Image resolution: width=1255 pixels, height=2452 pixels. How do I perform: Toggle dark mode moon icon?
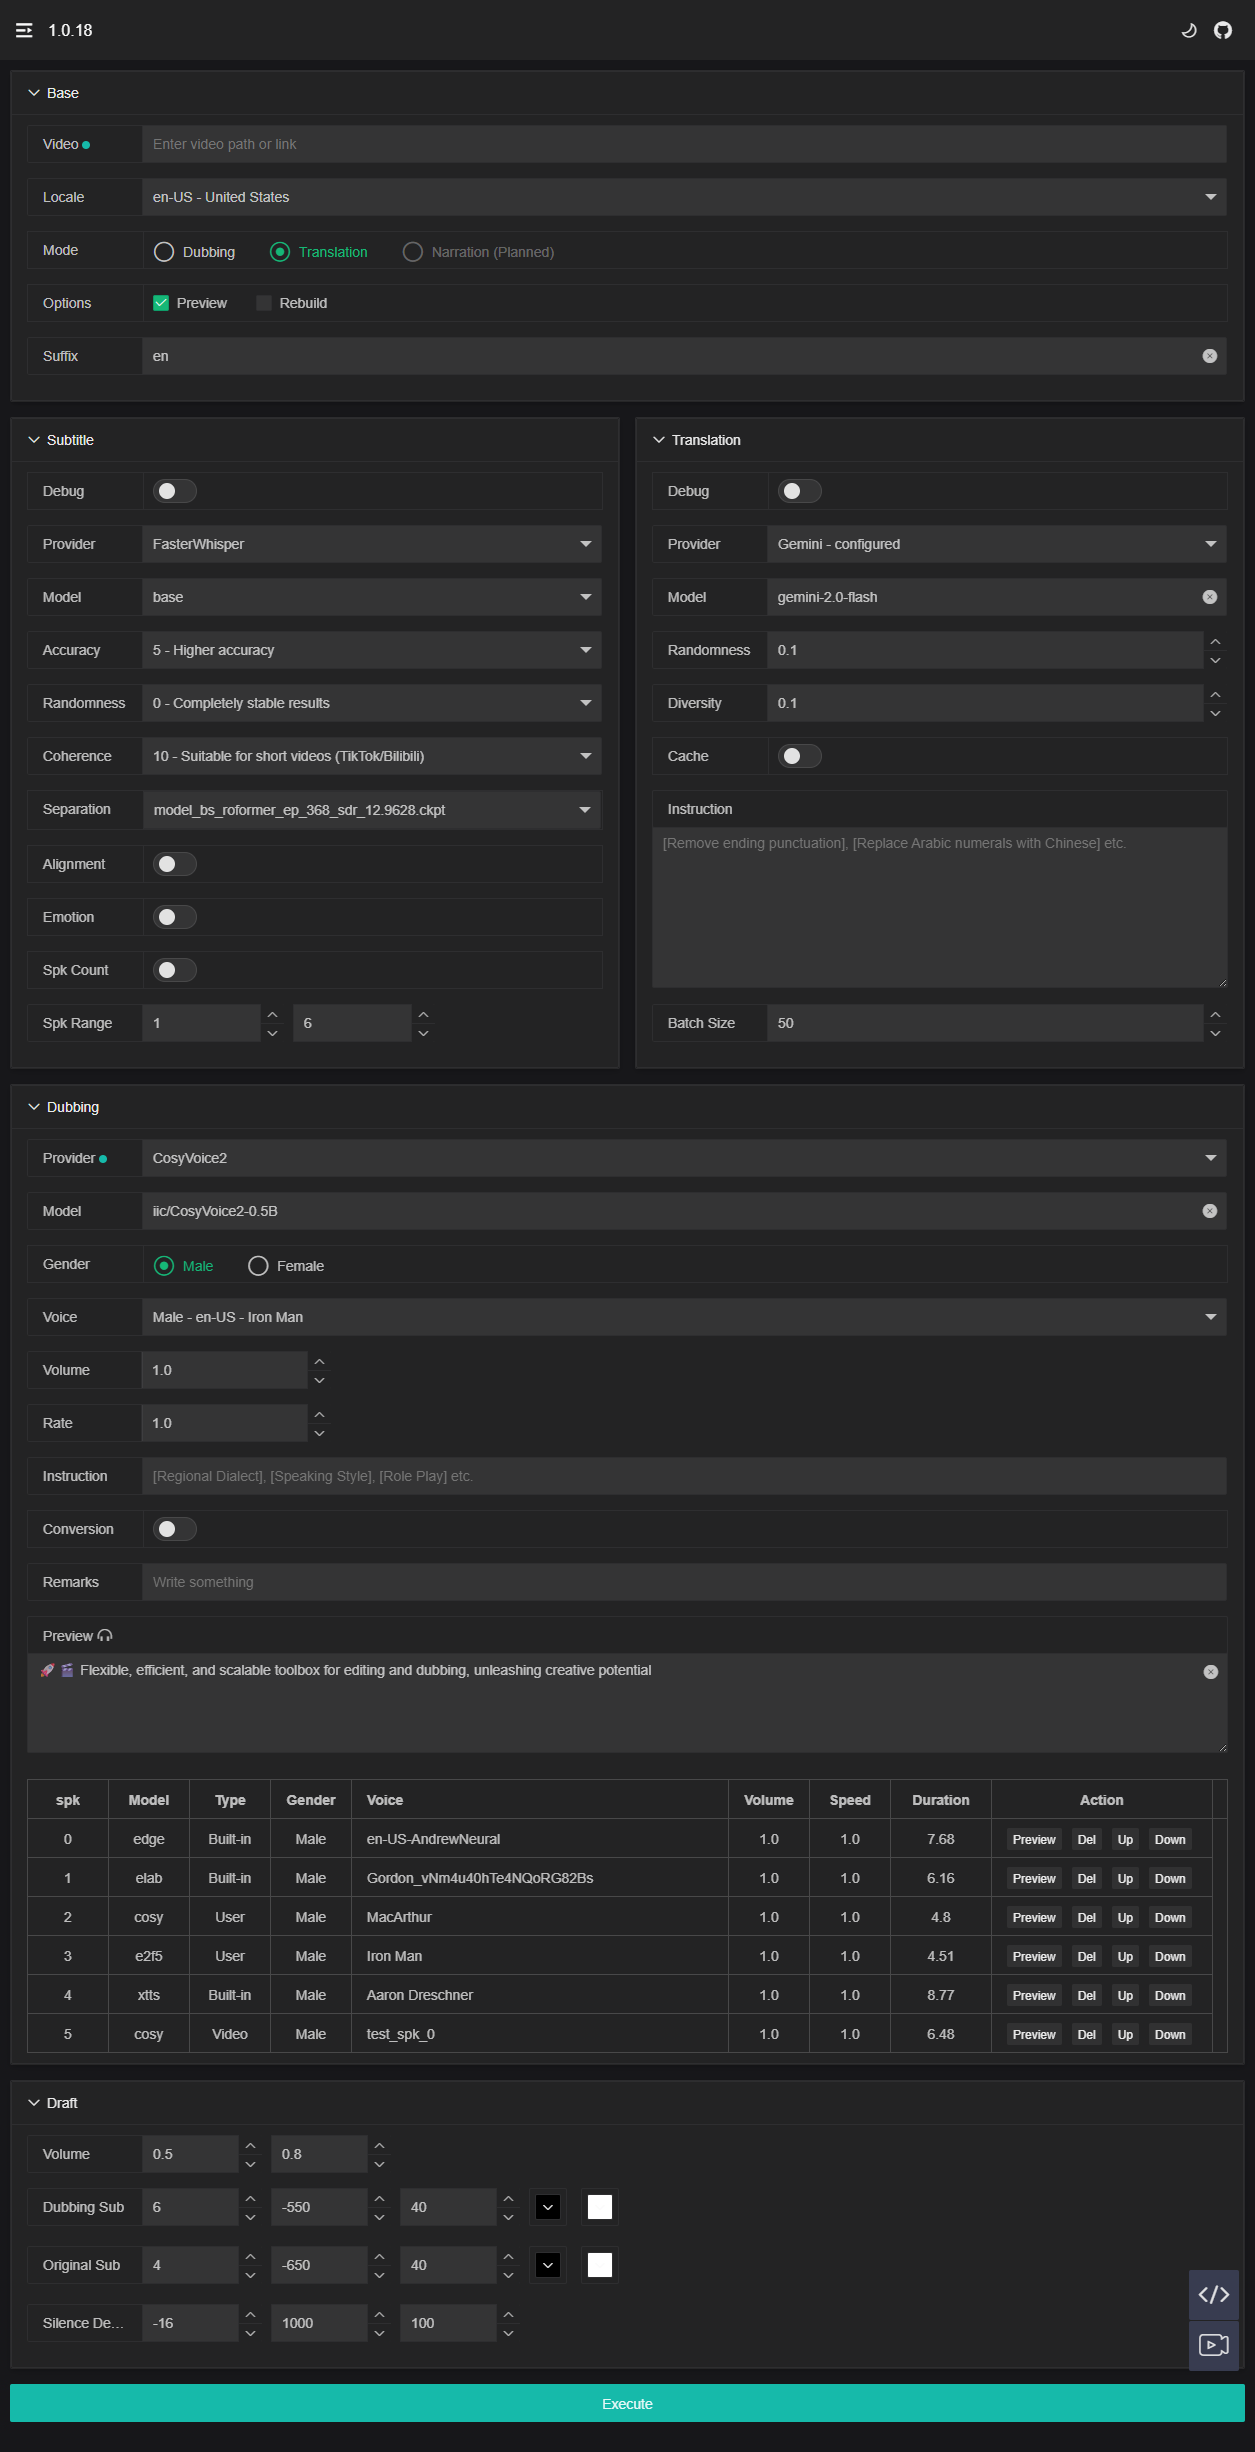tap(1189, 30)
